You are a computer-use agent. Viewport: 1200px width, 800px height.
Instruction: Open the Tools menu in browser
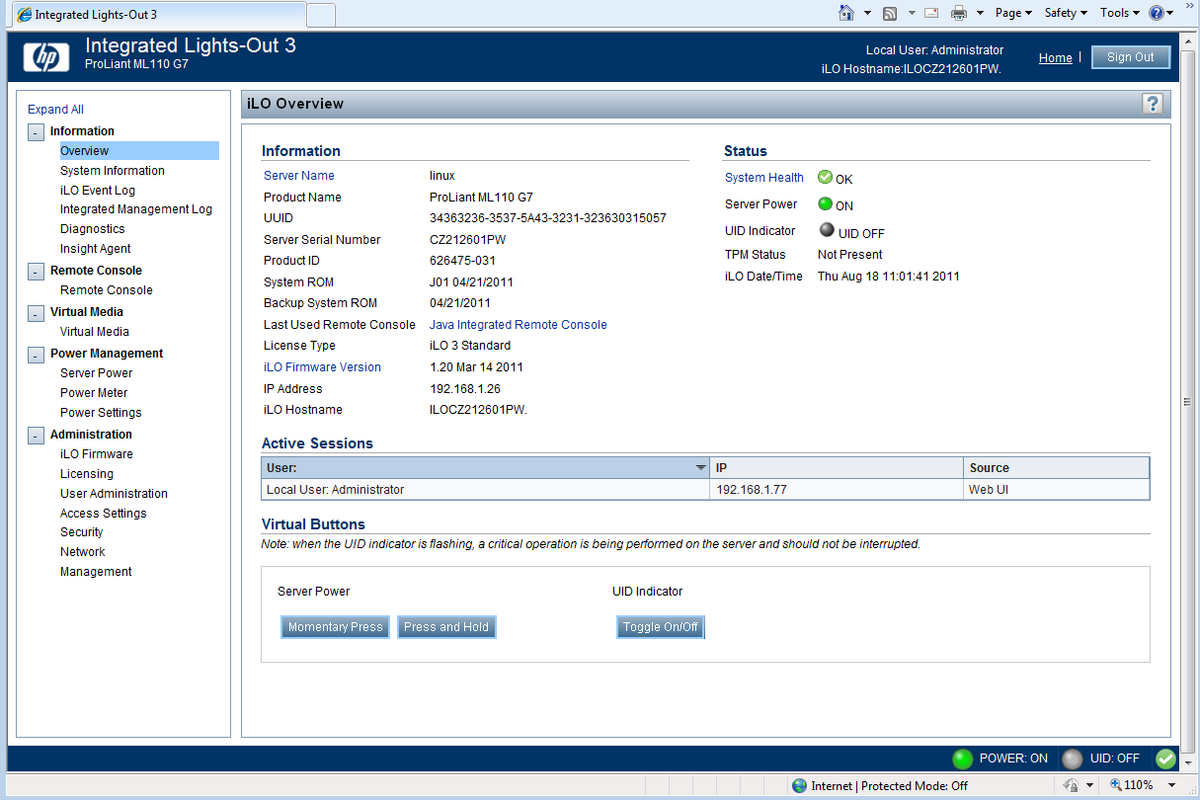coord(1117,13)
